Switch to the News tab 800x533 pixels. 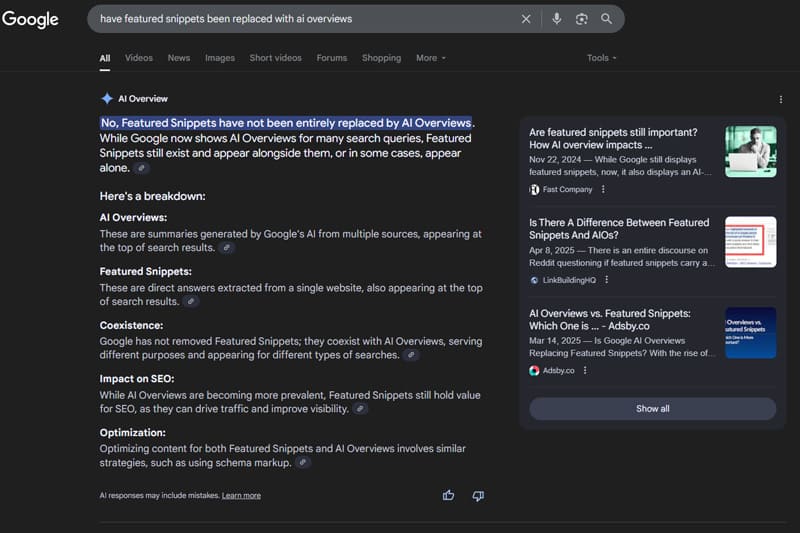(179, 58)
